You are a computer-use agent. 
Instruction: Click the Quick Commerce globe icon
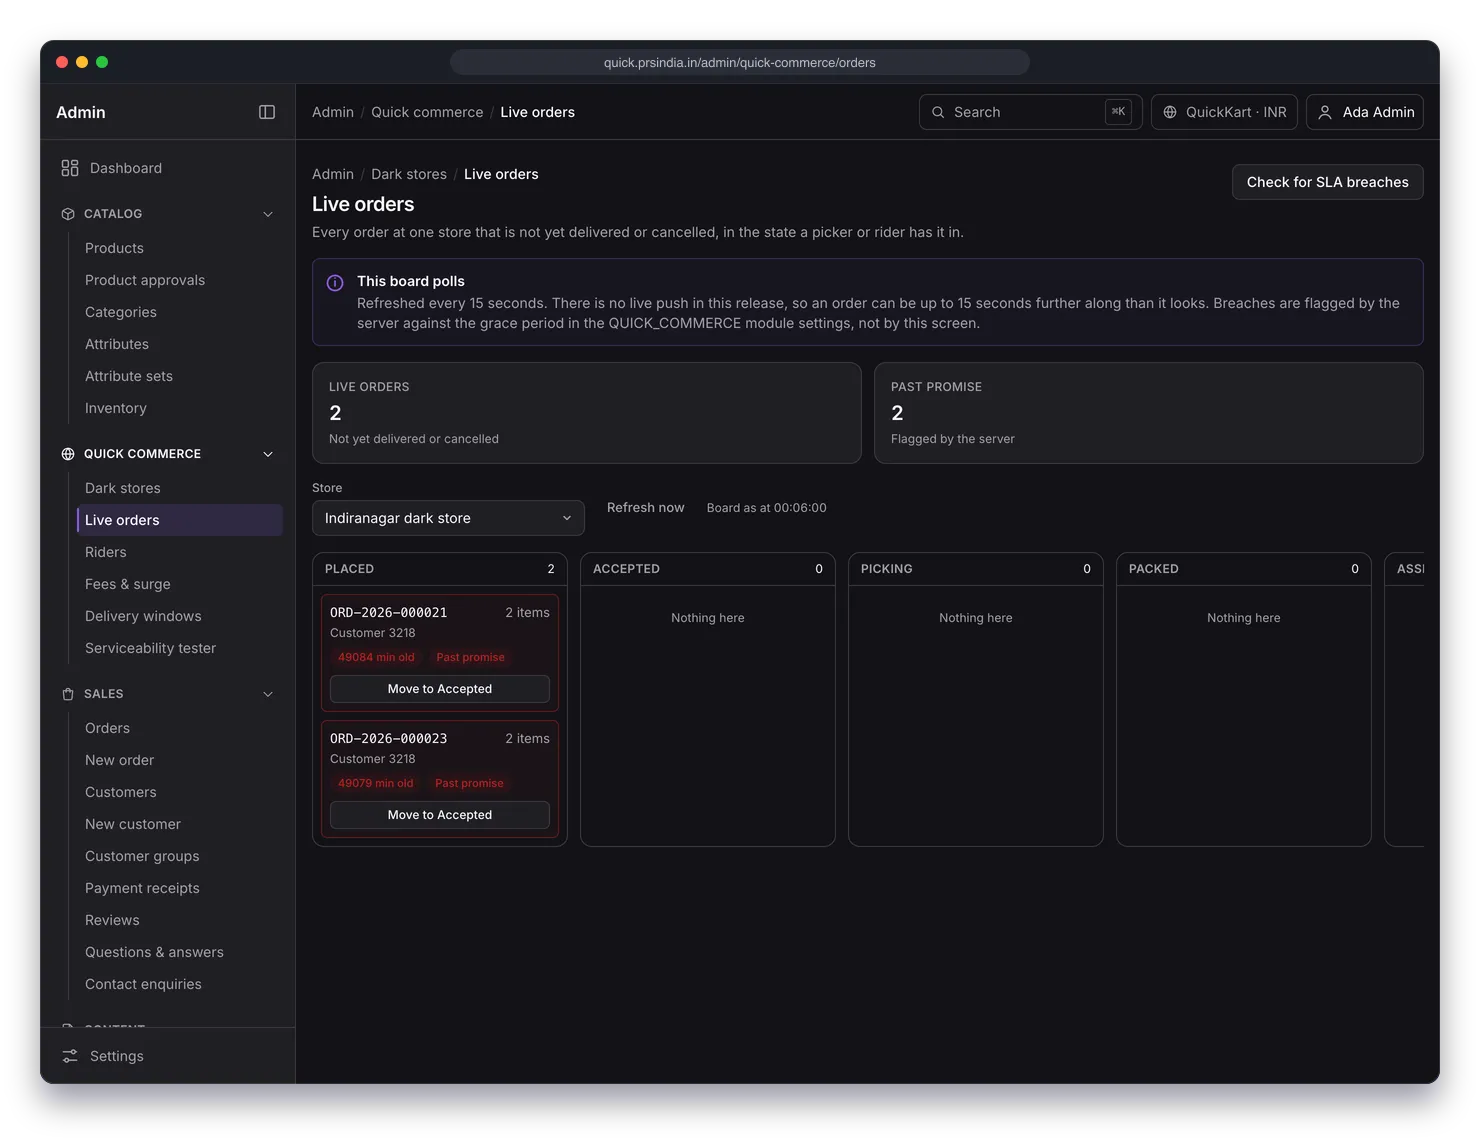click(68, 454)
